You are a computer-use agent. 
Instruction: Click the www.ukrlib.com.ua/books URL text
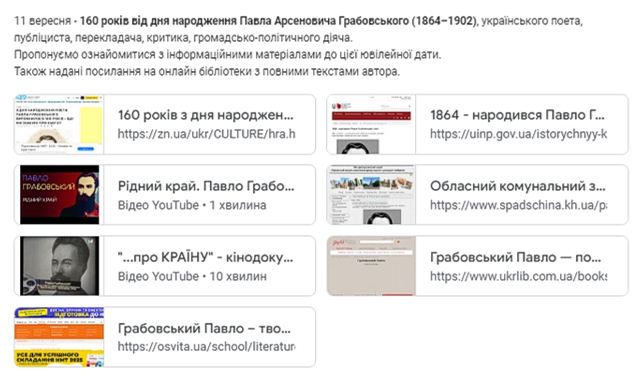[x=518, y=276]
